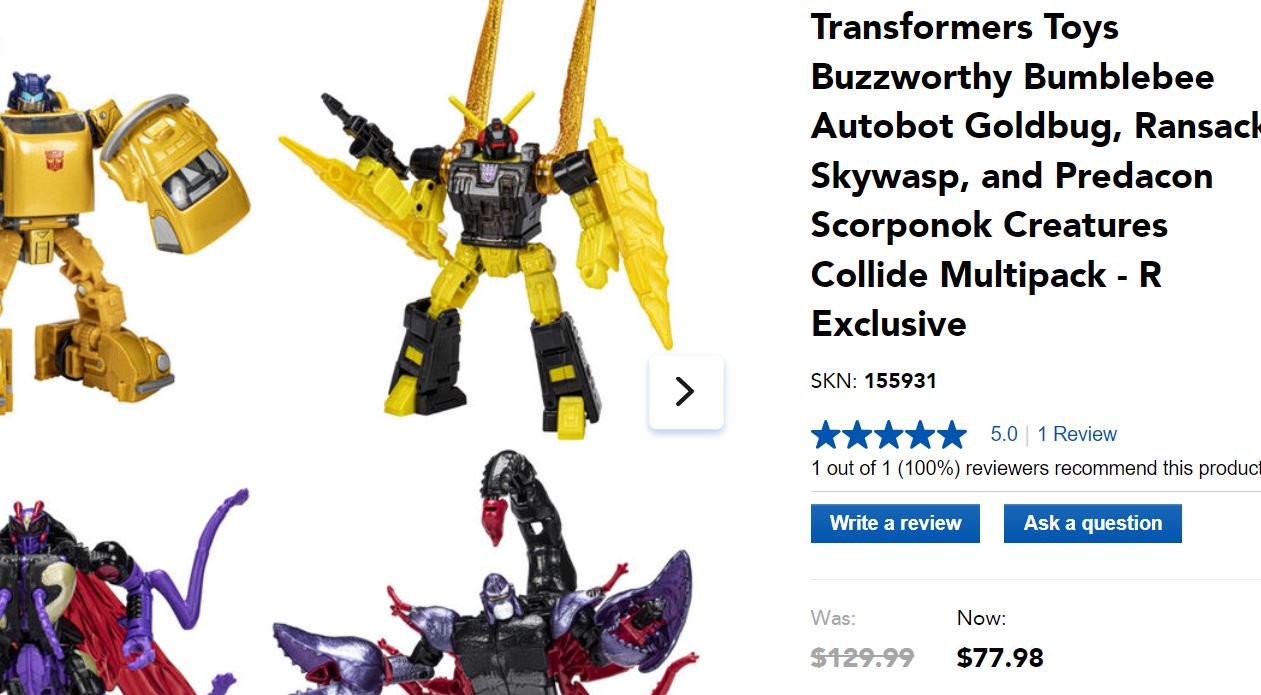Screen dimensions: 1261x695
Task: Click the SKN: label text
Action: (834, 381)
